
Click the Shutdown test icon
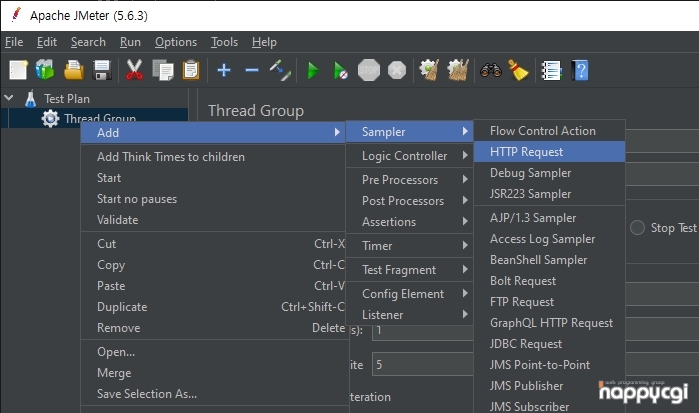397,70
